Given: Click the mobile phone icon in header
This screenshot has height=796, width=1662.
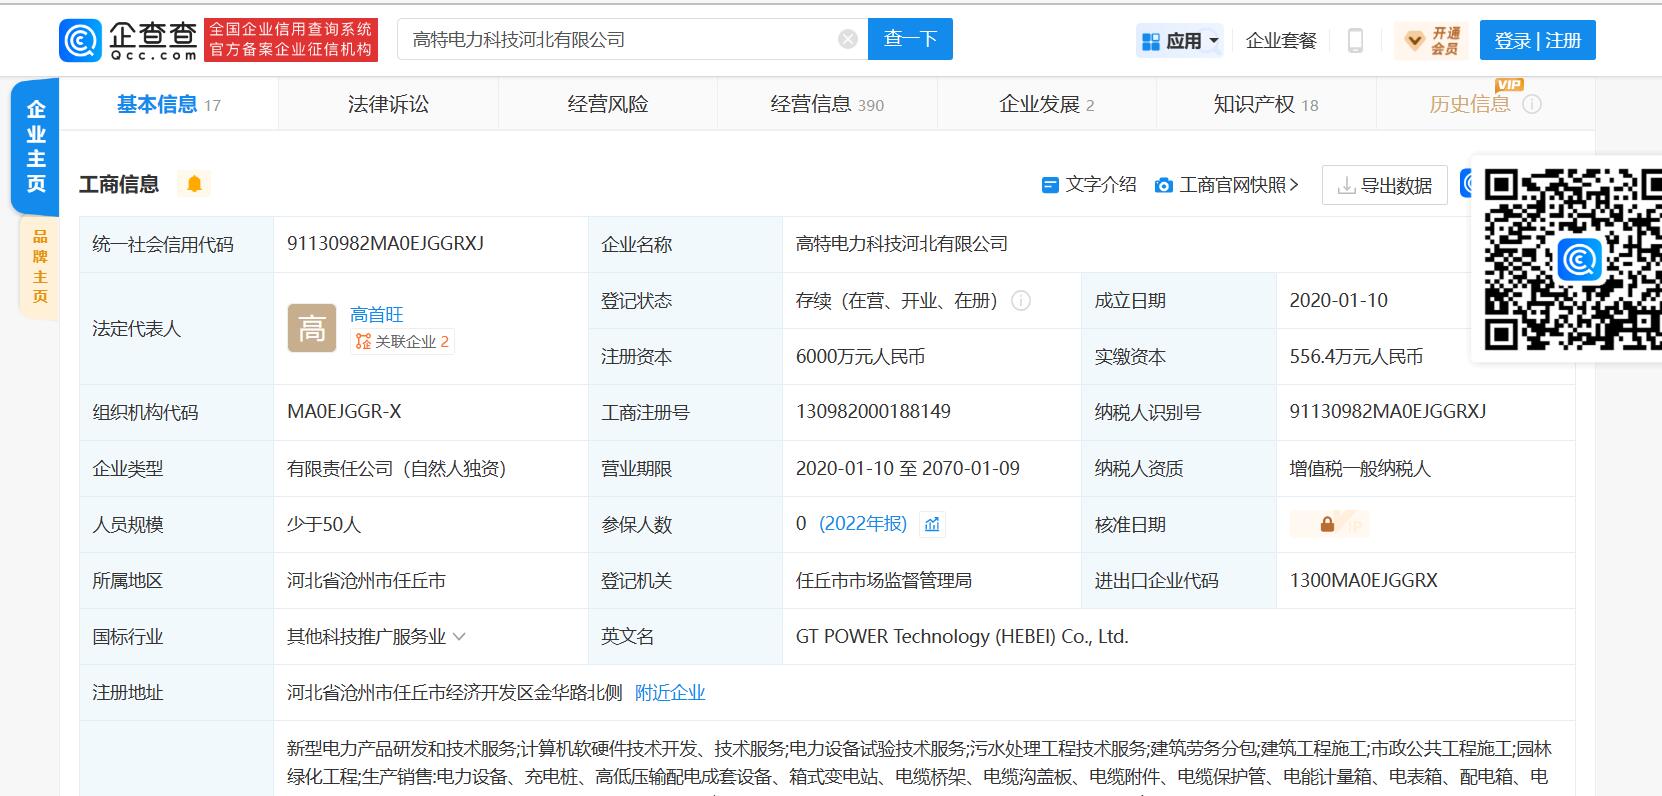Looking at the screenshot, I should [x=1355, y=40].
